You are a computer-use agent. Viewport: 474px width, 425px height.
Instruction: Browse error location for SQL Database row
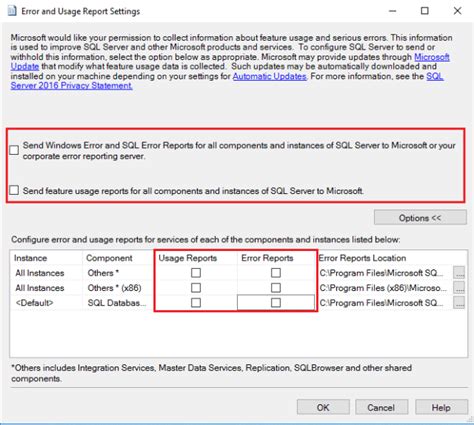[459, 303]
